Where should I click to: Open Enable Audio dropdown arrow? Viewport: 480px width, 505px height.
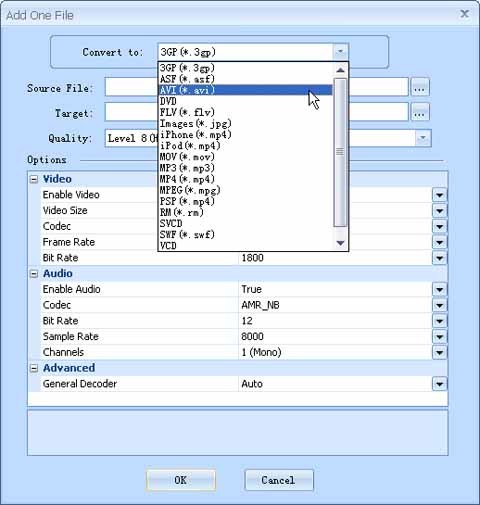tap(439, 289)
